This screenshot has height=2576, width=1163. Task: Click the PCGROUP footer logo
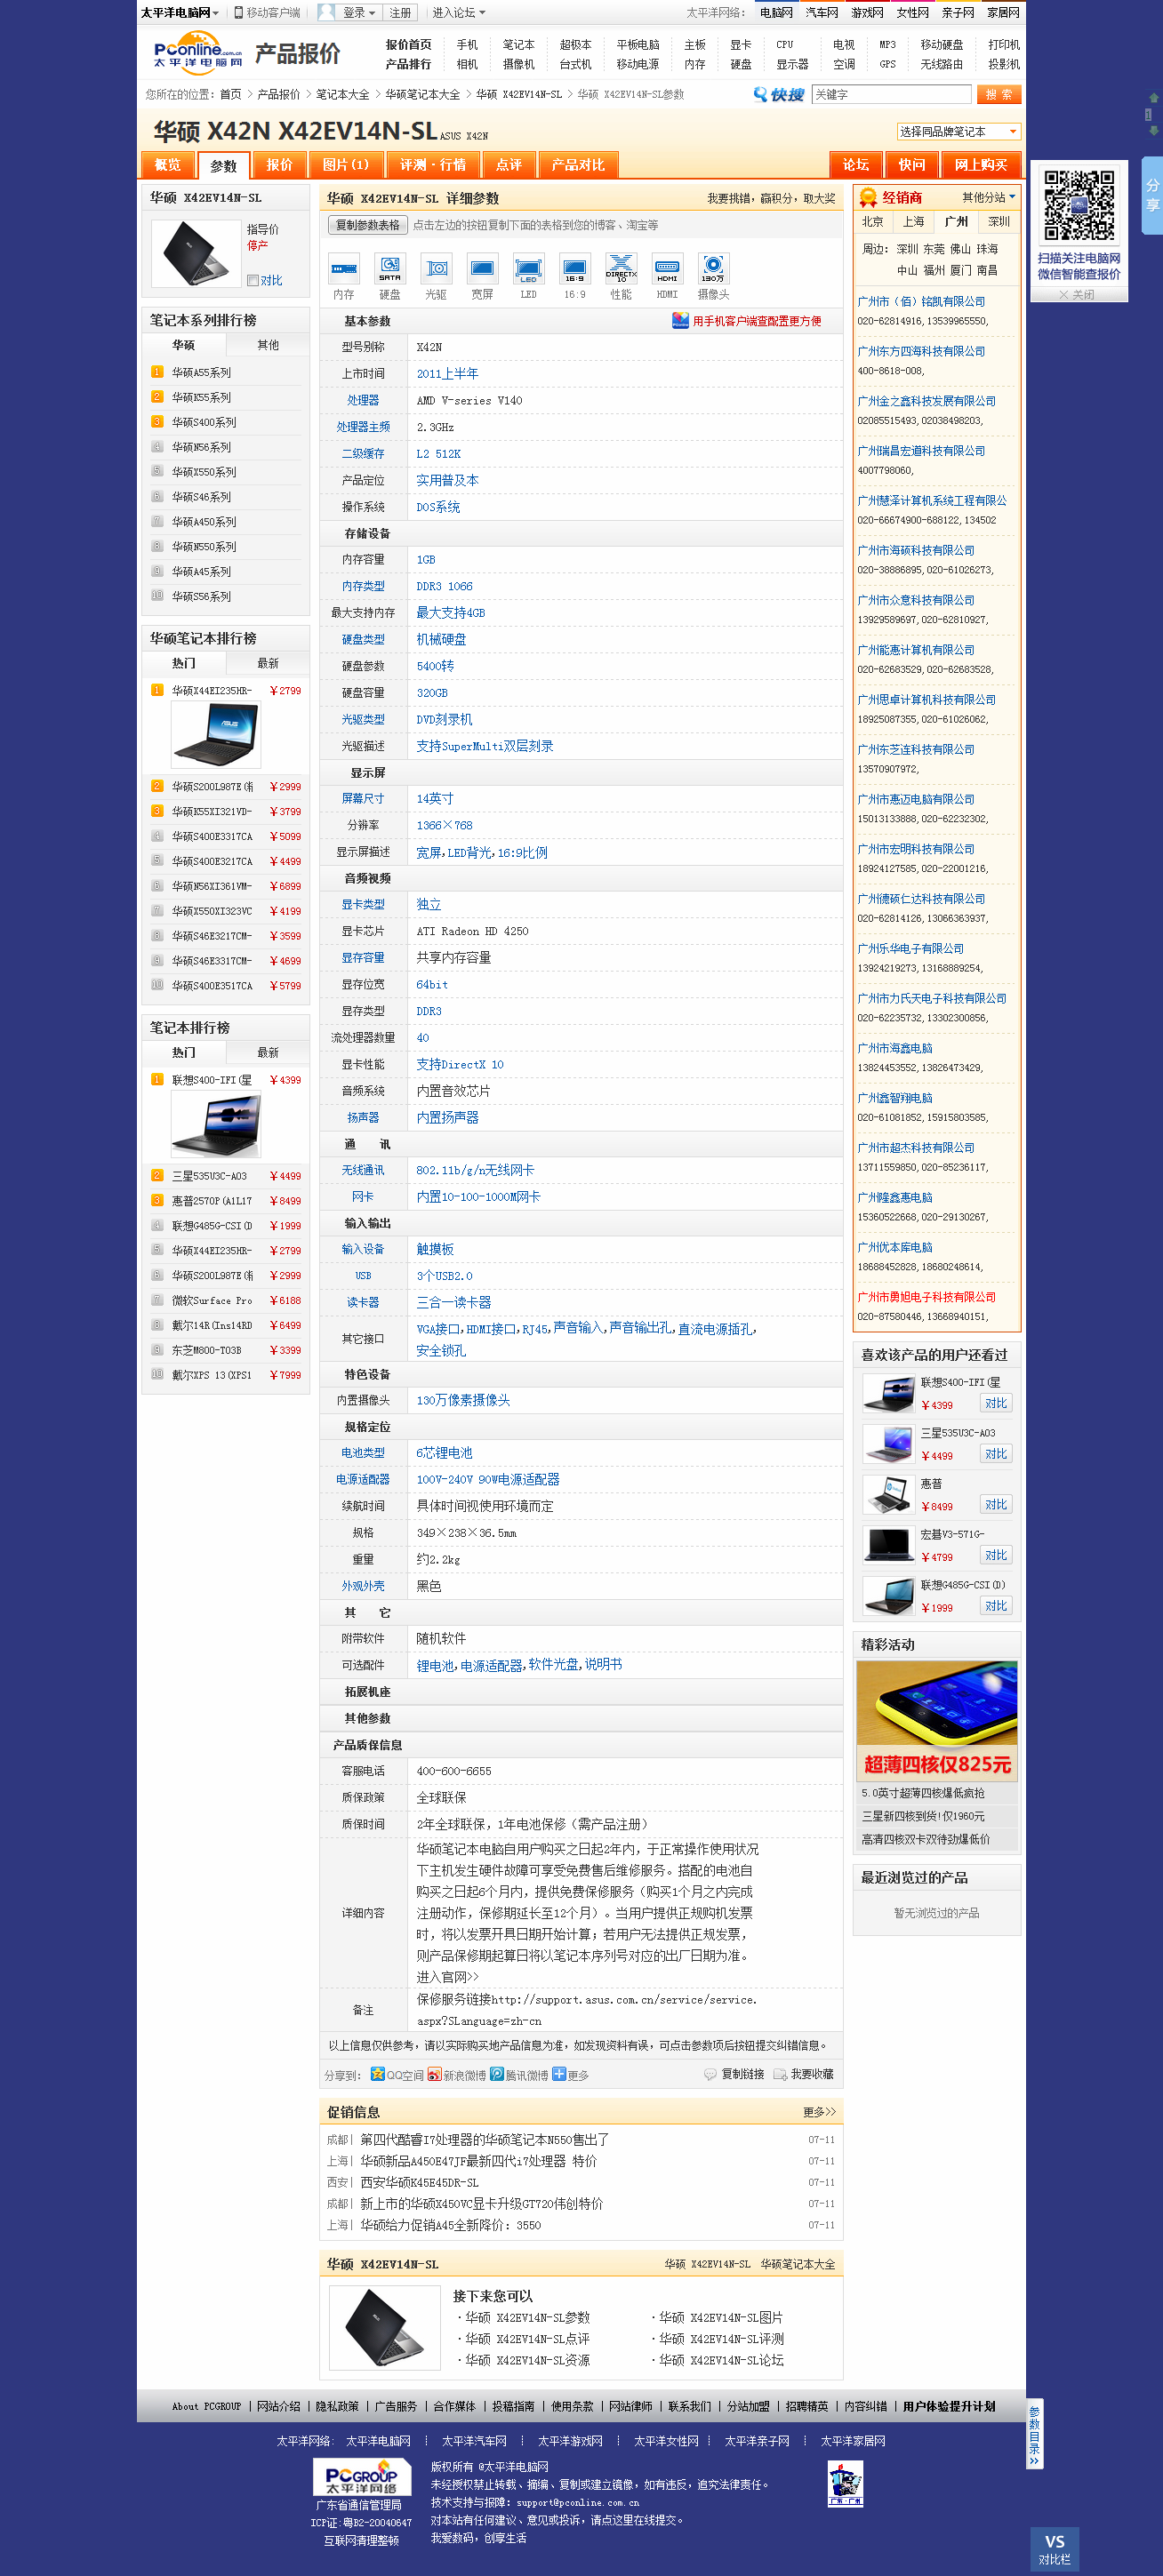(361, 2476)
